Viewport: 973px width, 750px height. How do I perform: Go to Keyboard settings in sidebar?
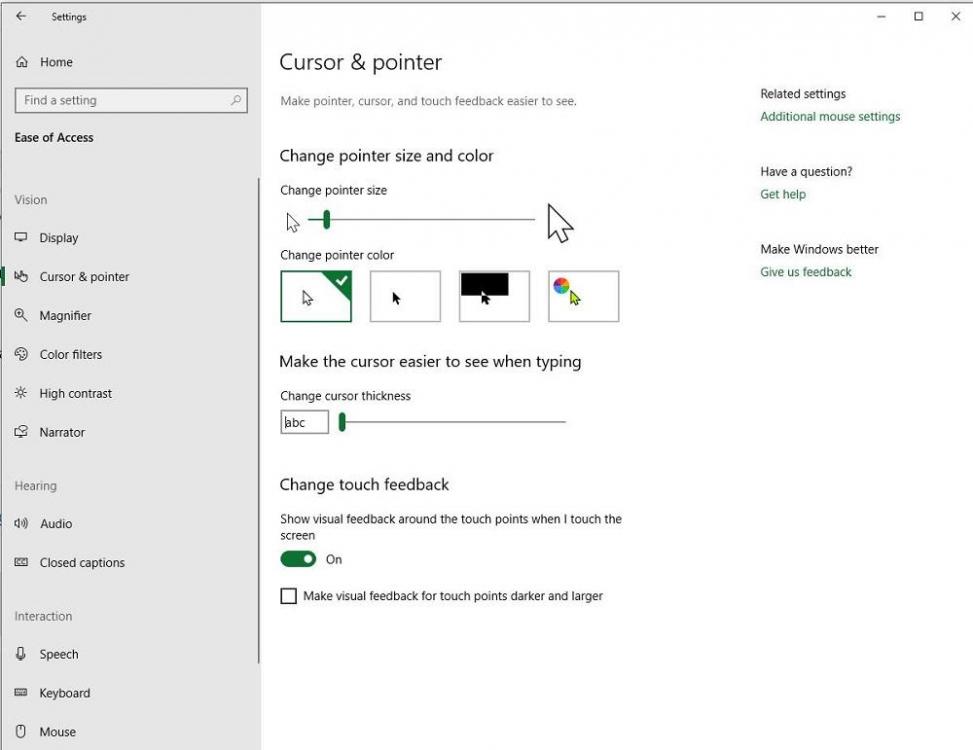pyautogui.click(x=64, y=693)
